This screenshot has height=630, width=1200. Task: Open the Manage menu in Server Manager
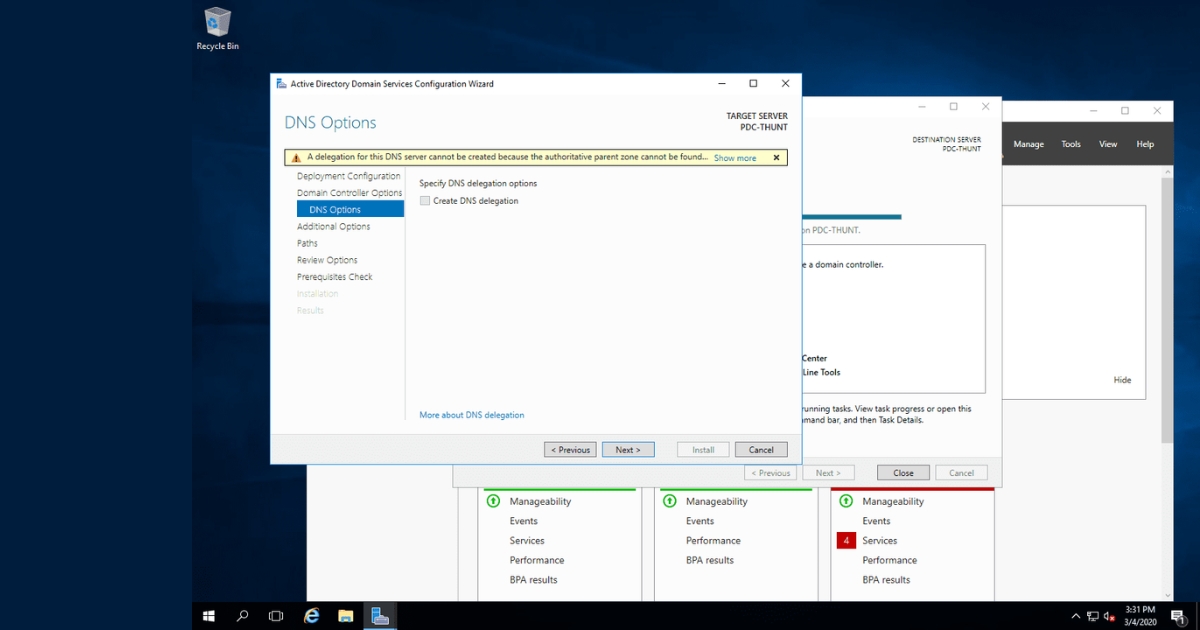click(x=1028, y=143)
